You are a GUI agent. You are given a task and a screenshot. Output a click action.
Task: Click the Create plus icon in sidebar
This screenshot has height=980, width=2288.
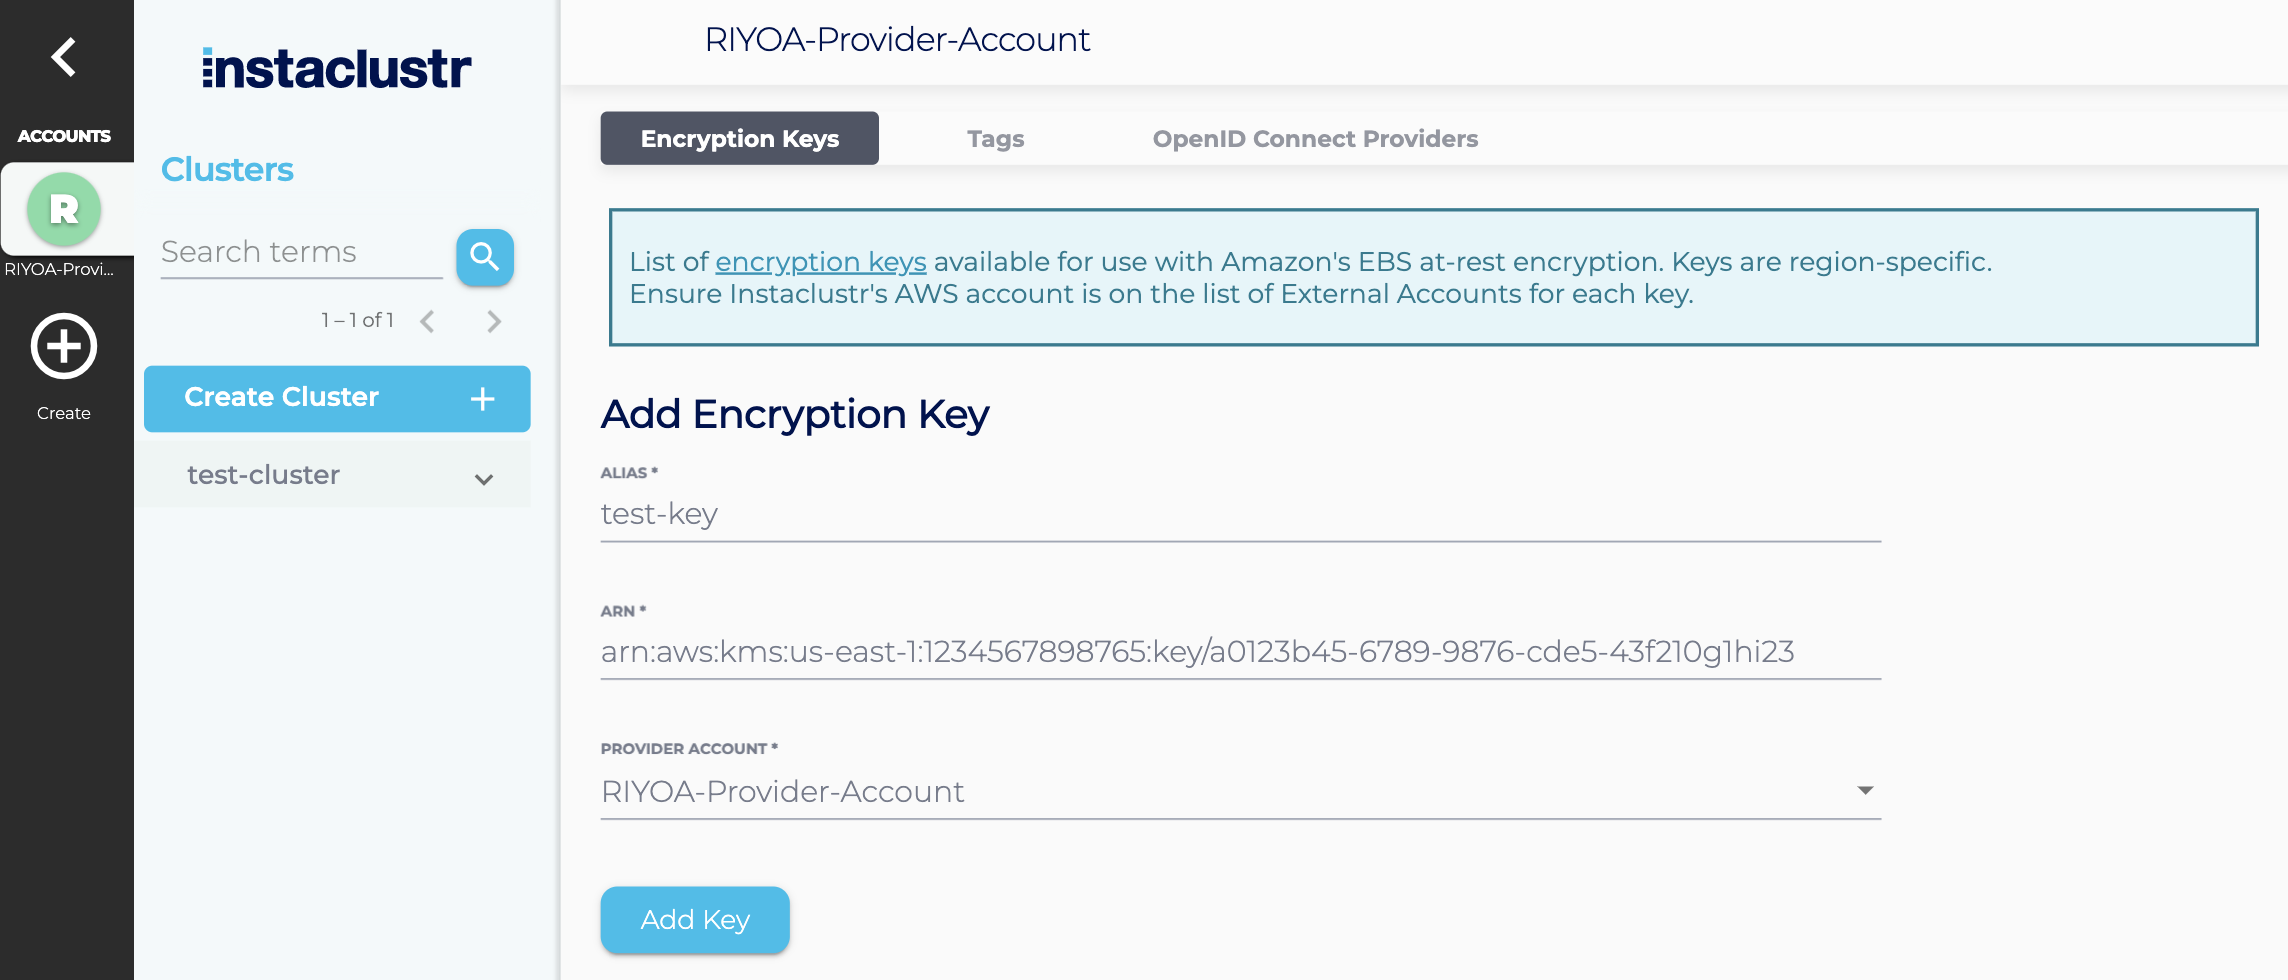pos(63,346)
